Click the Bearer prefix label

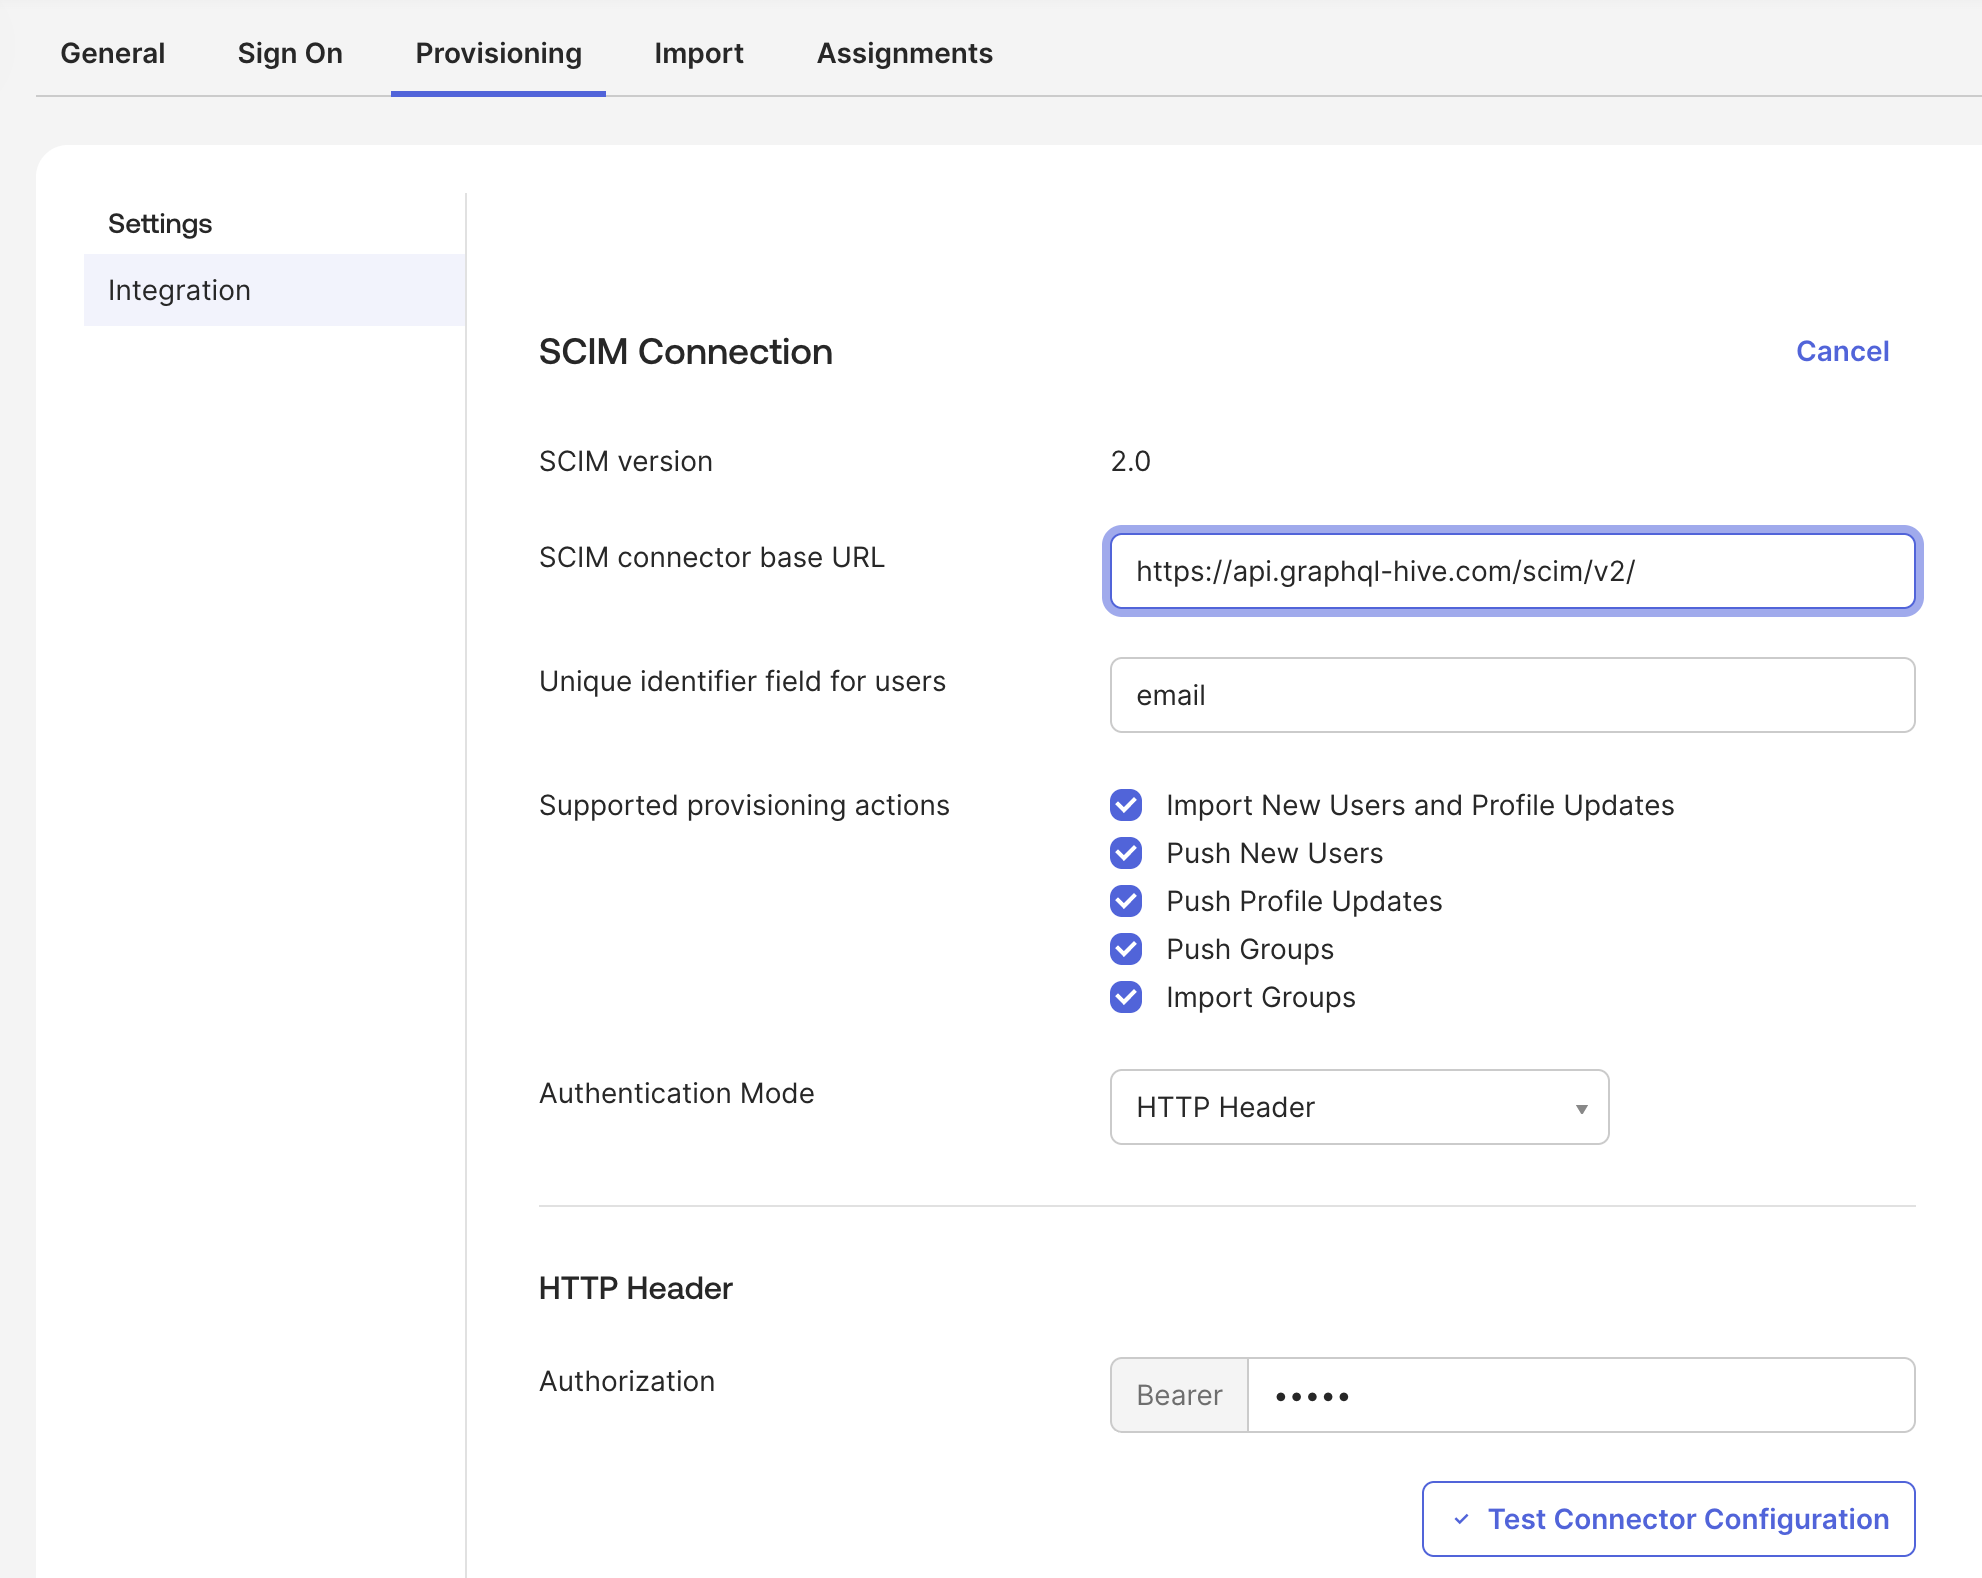(x=1179, y=1395)
